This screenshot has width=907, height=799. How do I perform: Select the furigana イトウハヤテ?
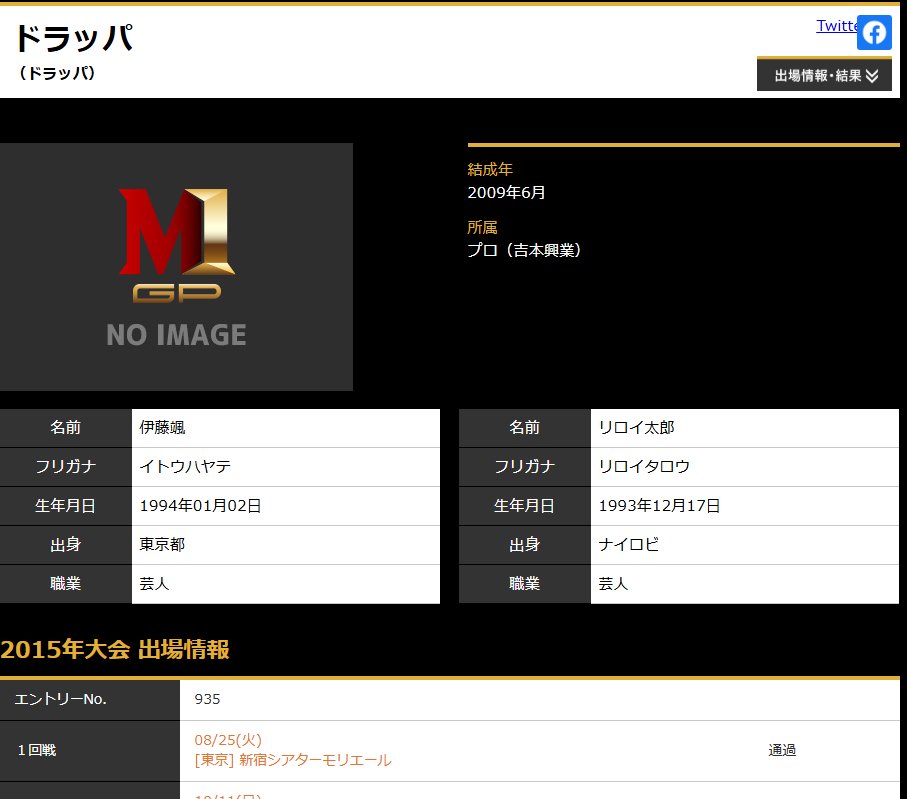point(185,466)
